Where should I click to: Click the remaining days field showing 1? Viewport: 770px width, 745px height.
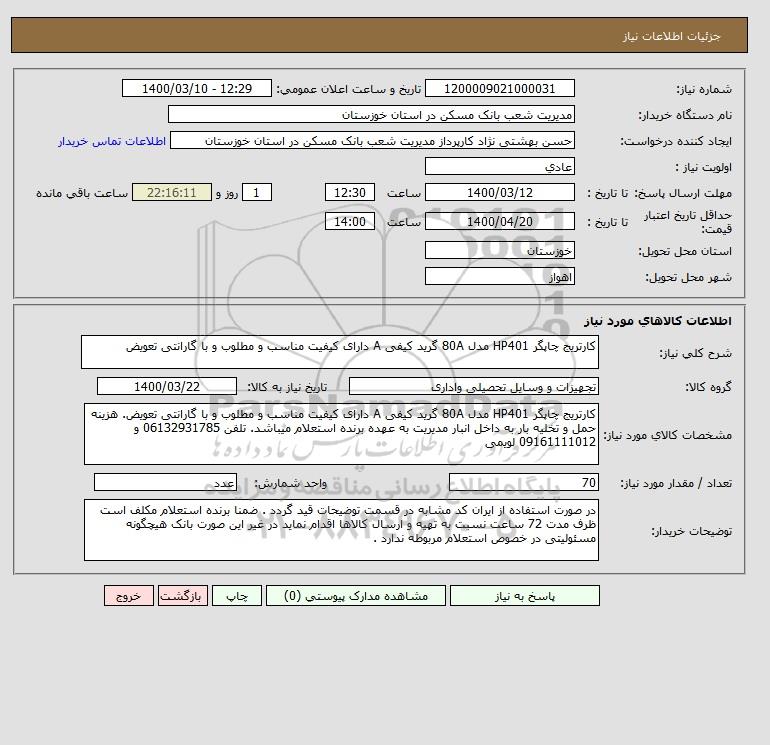[256, 193]
